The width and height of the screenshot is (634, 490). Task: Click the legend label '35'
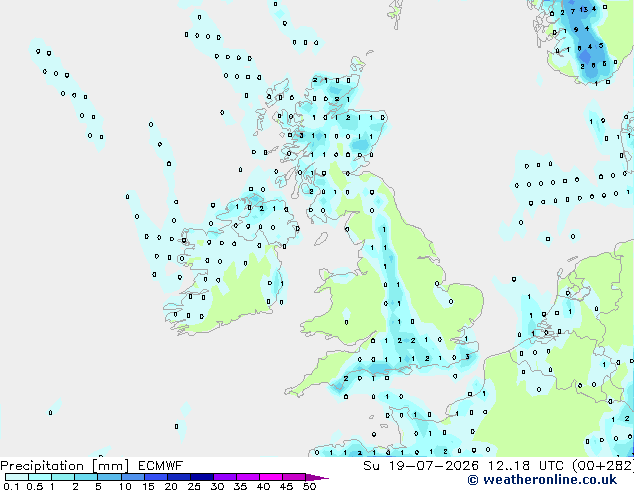coord(240,486)
